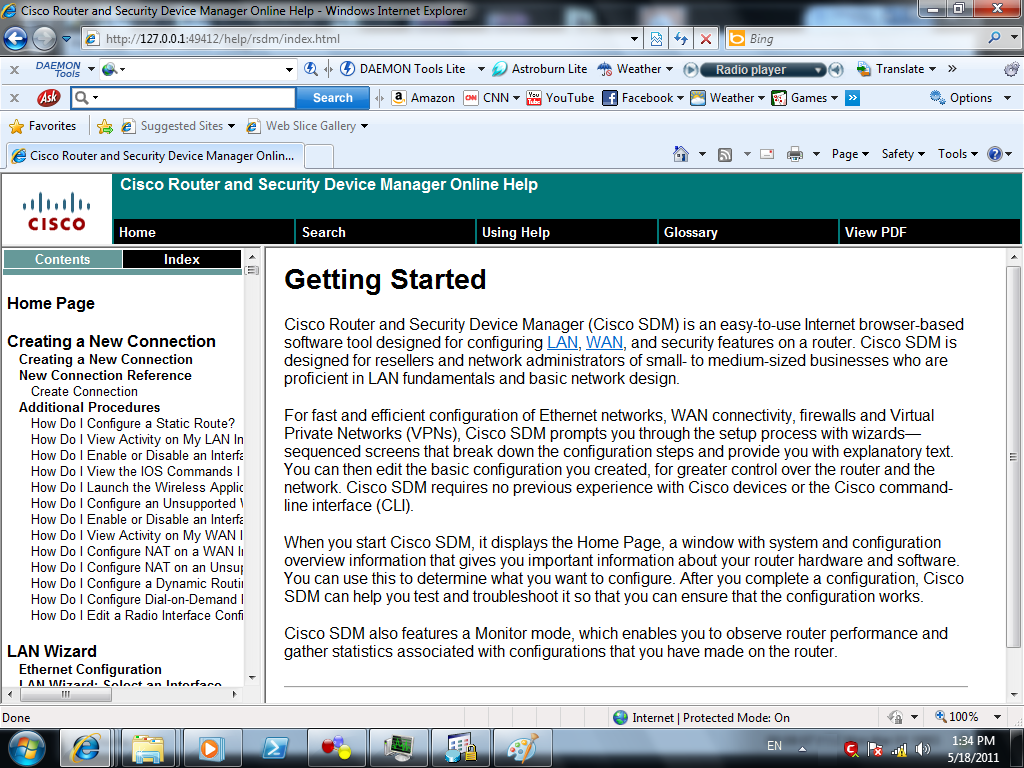Click the Radio player play icon
Viewport: 1024px width, 768px height.
[x=690, y=69]
